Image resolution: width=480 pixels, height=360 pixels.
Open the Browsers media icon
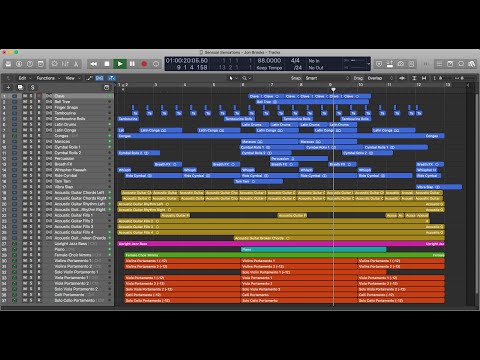point(471,64)
